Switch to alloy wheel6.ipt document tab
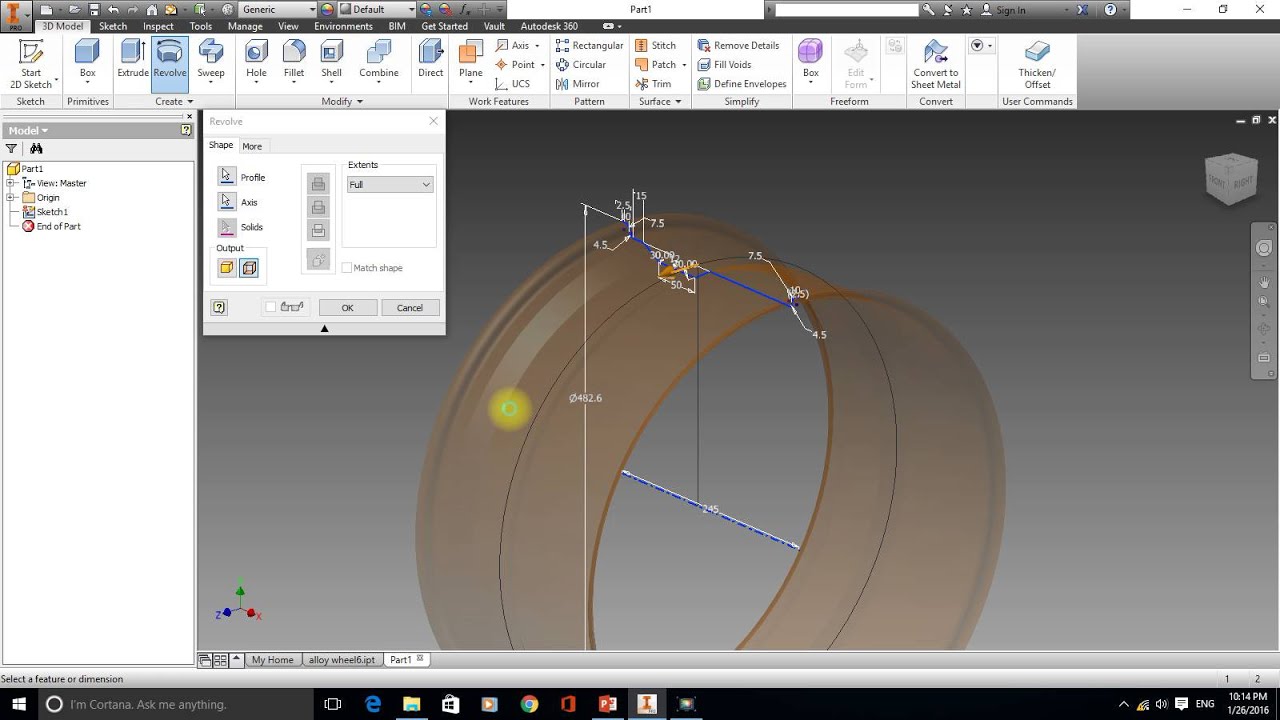Screen dimensions: 1280x720 coord(342,660)
